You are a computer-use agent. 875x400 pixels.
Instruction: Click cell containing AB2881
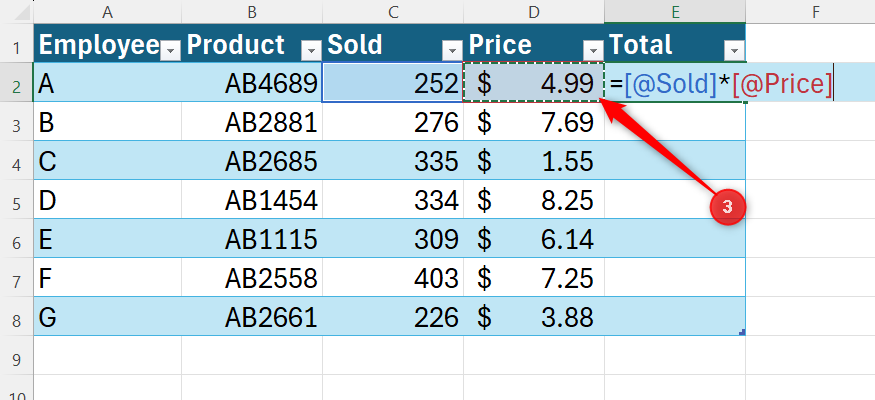252,121
